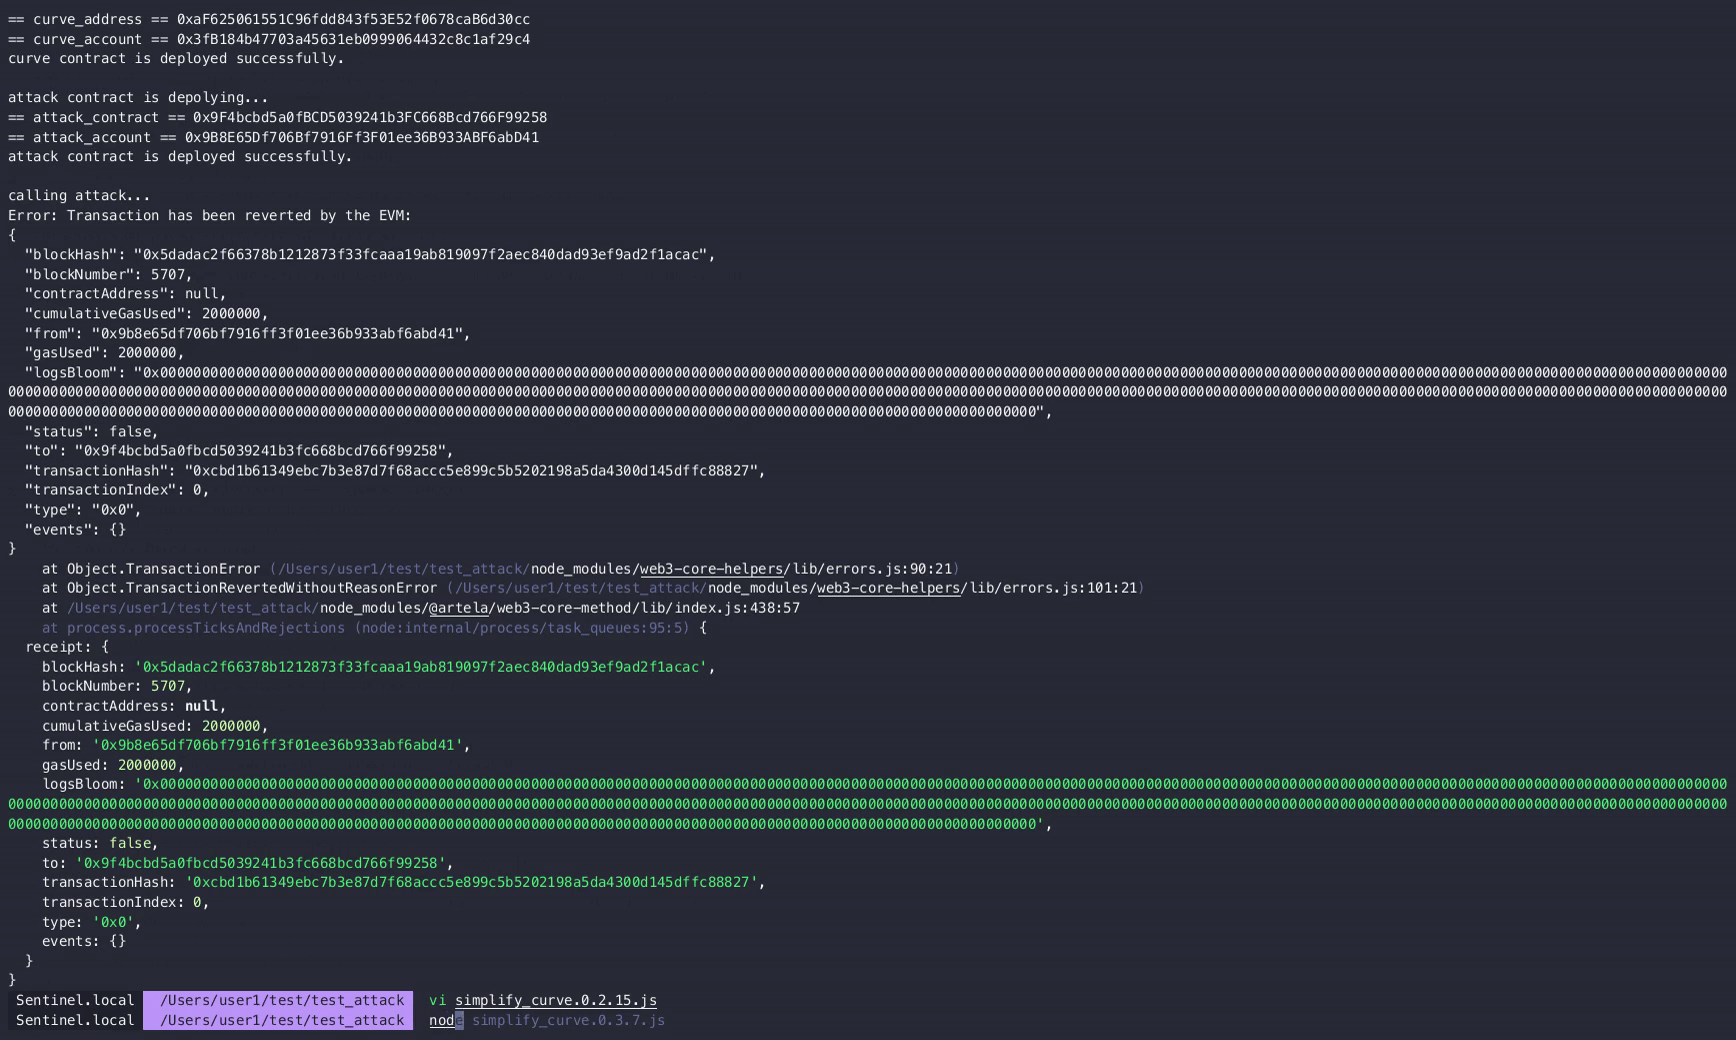1736x1040 pixels.
Task: Click the /Users/user1/test/test_attack path segment
Action: pyautogui.click(x=278, y=1000)
